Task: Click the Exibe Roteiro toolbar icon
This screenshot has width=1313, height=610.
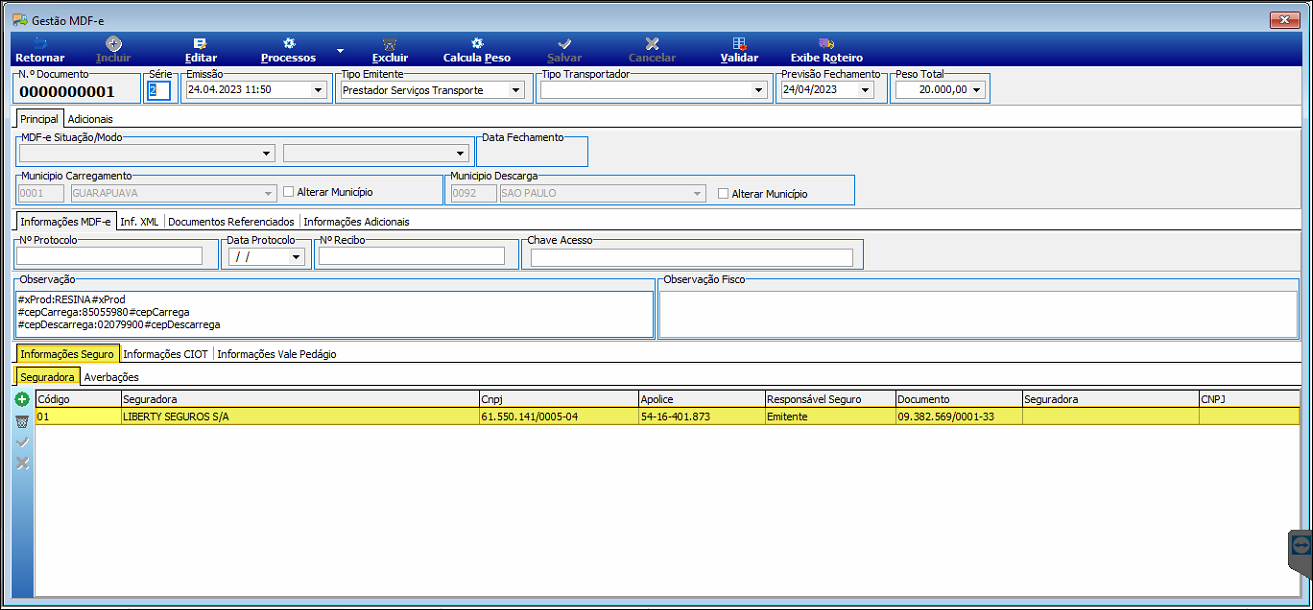Action: point(826,44)
